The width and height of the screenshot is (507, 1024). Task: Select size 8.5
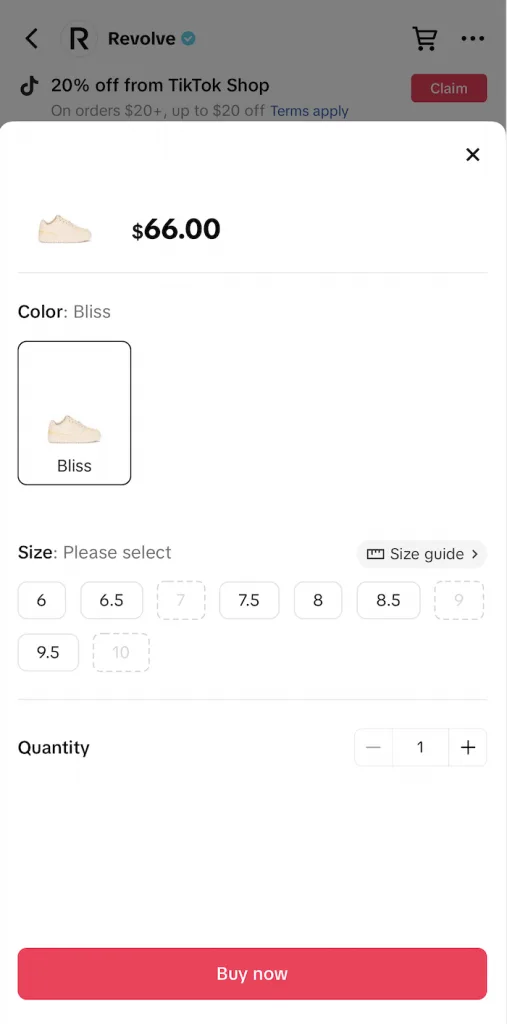tap(388, 600)
